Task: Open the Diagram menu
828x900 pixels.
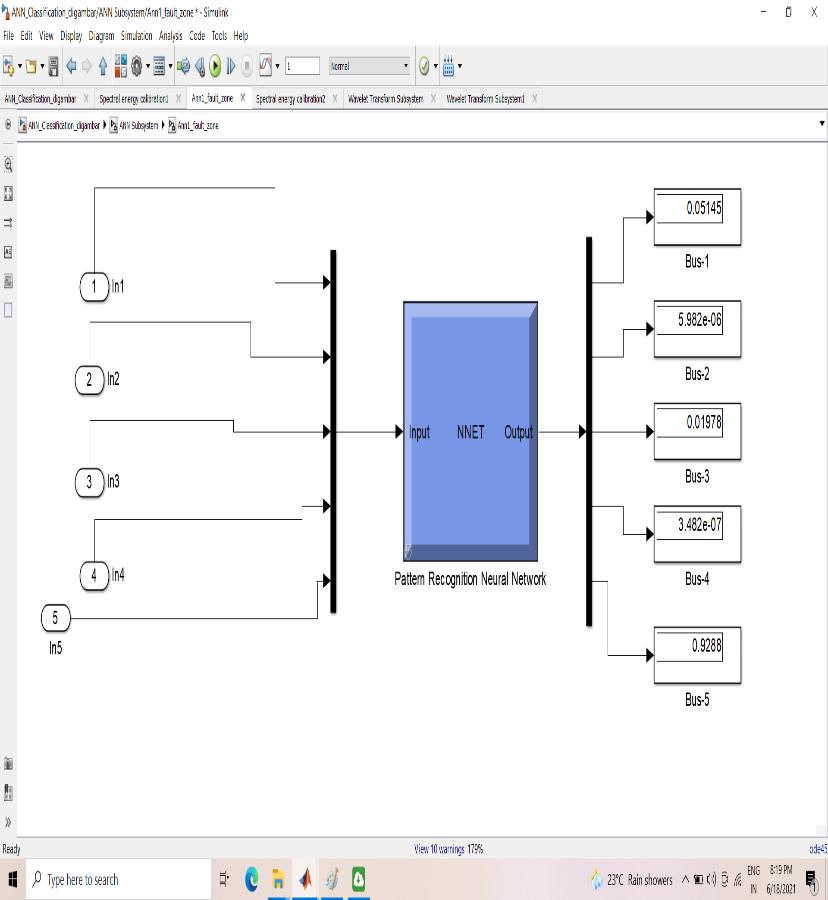Action: 102,36
